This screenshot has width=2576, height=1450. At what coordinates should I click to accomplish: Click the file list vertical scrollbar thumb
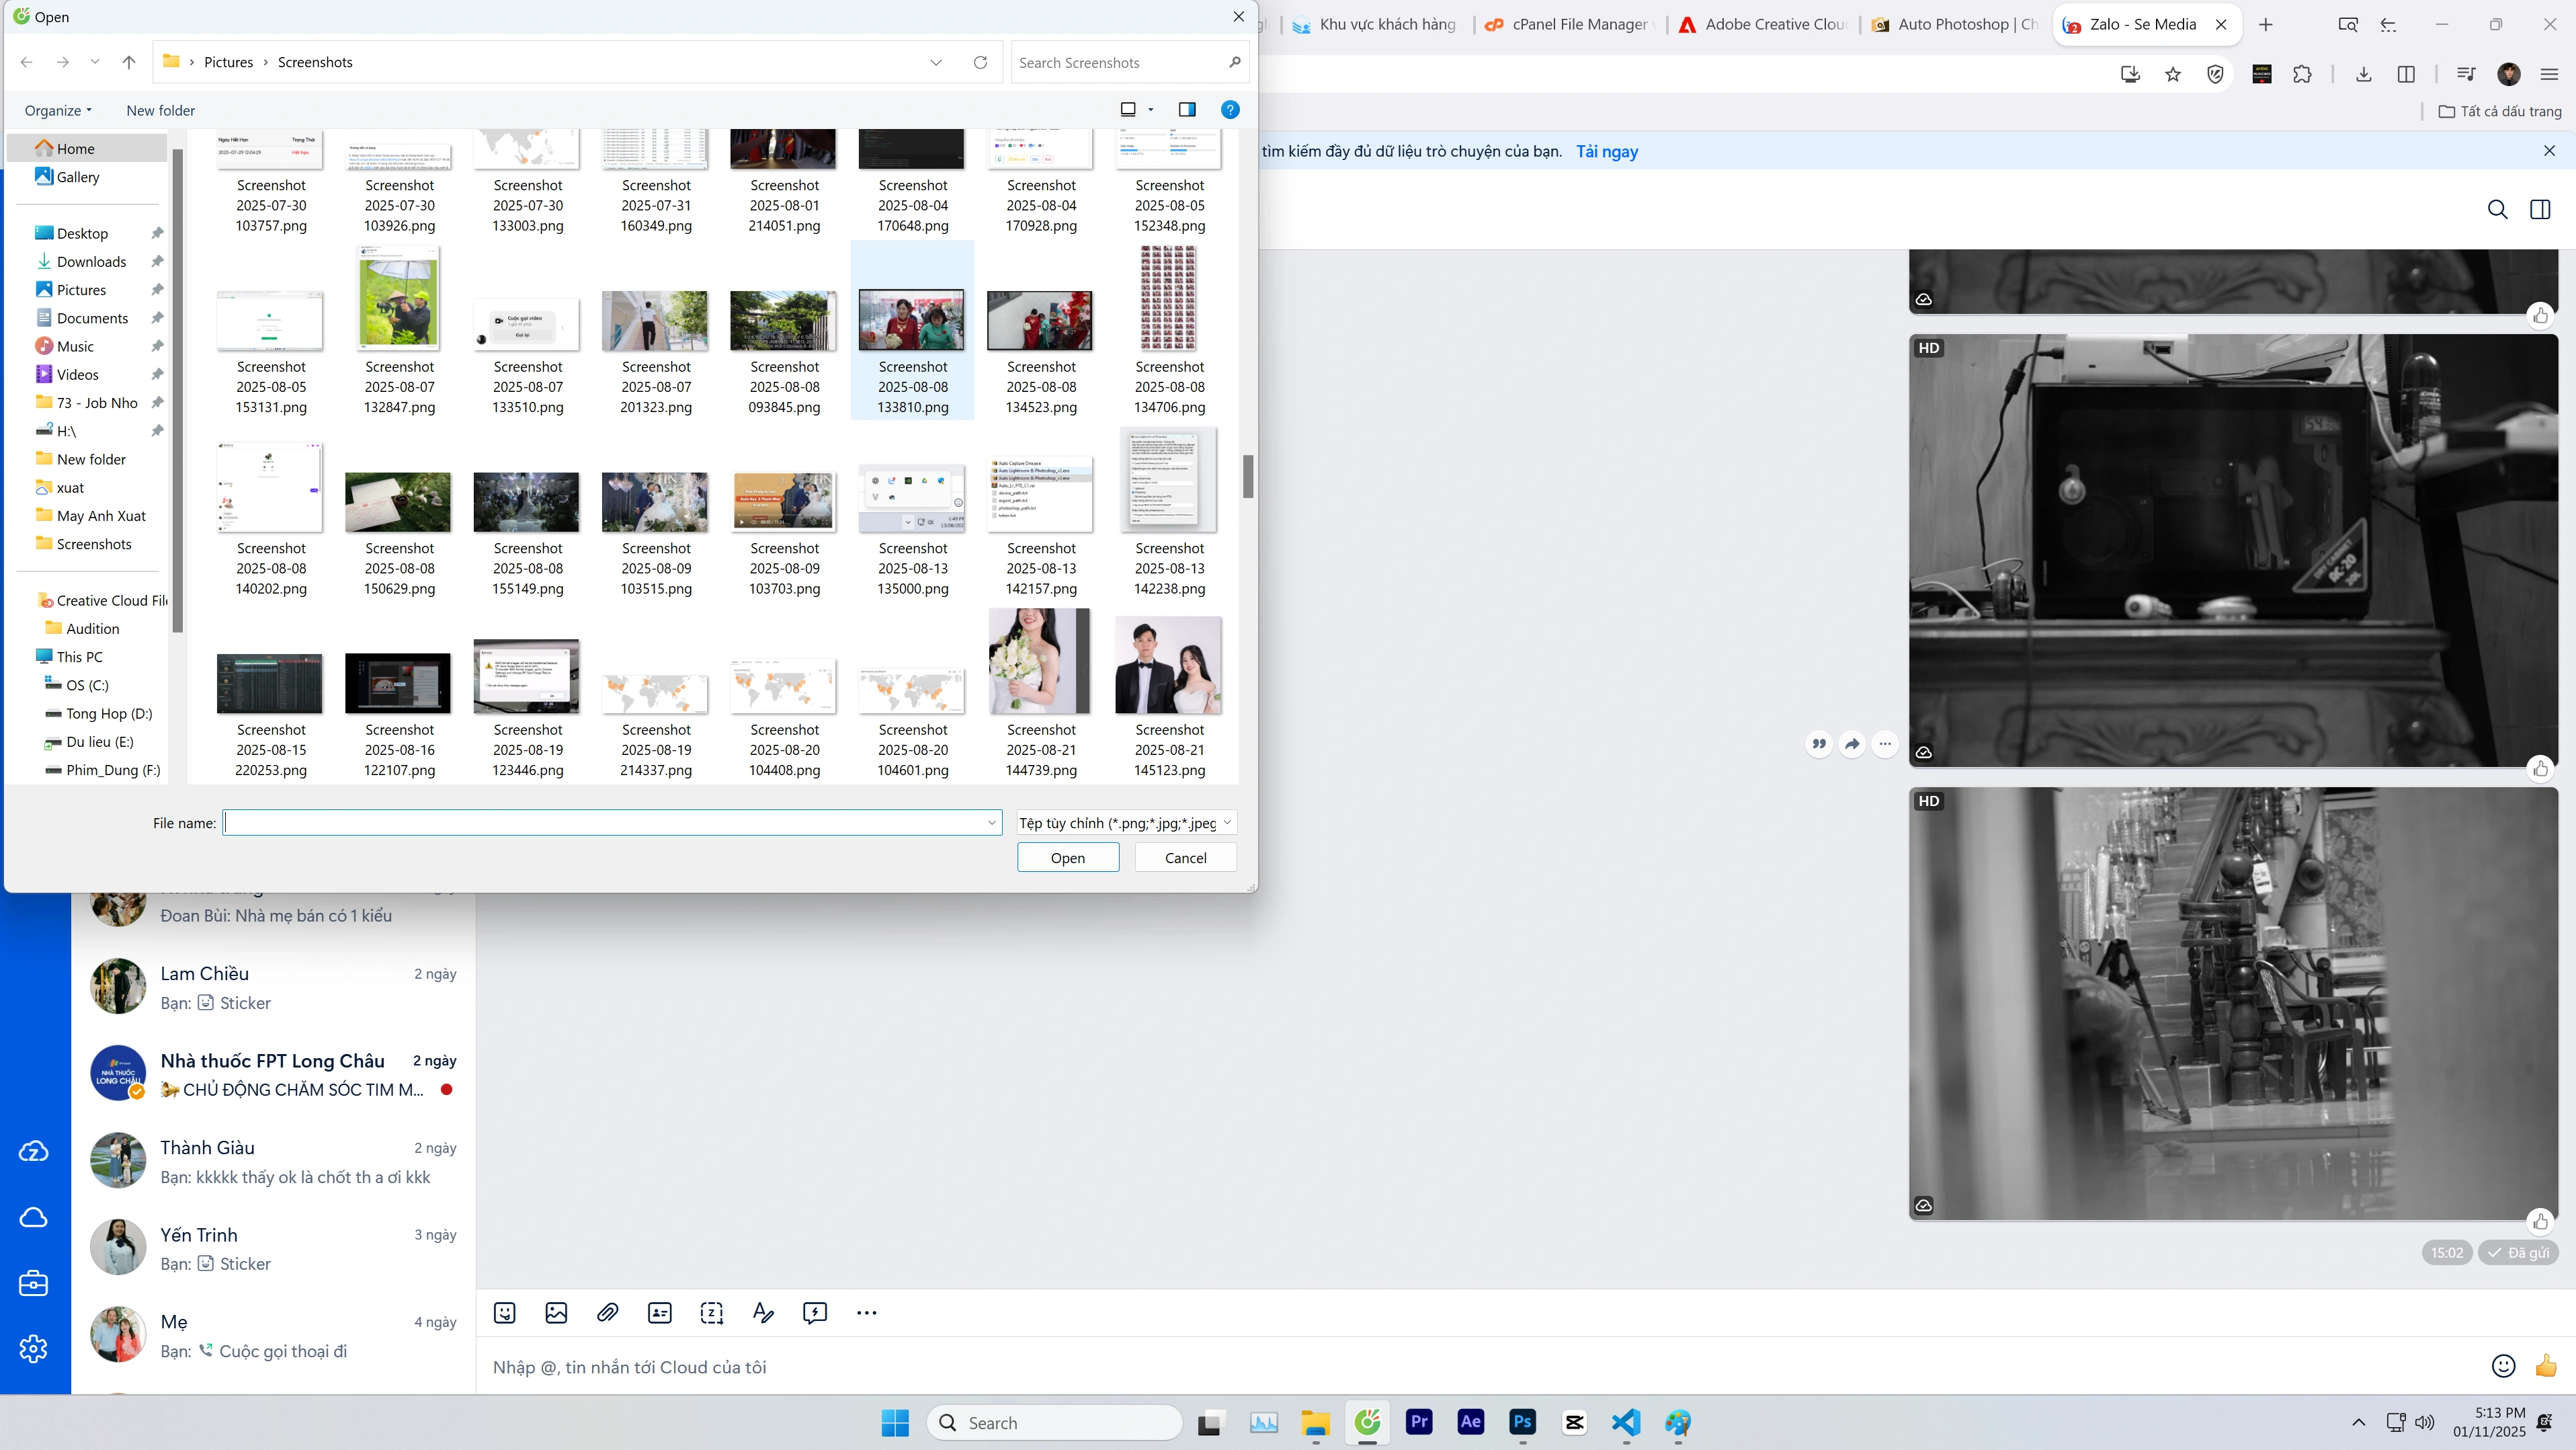tap(1247, 476)
